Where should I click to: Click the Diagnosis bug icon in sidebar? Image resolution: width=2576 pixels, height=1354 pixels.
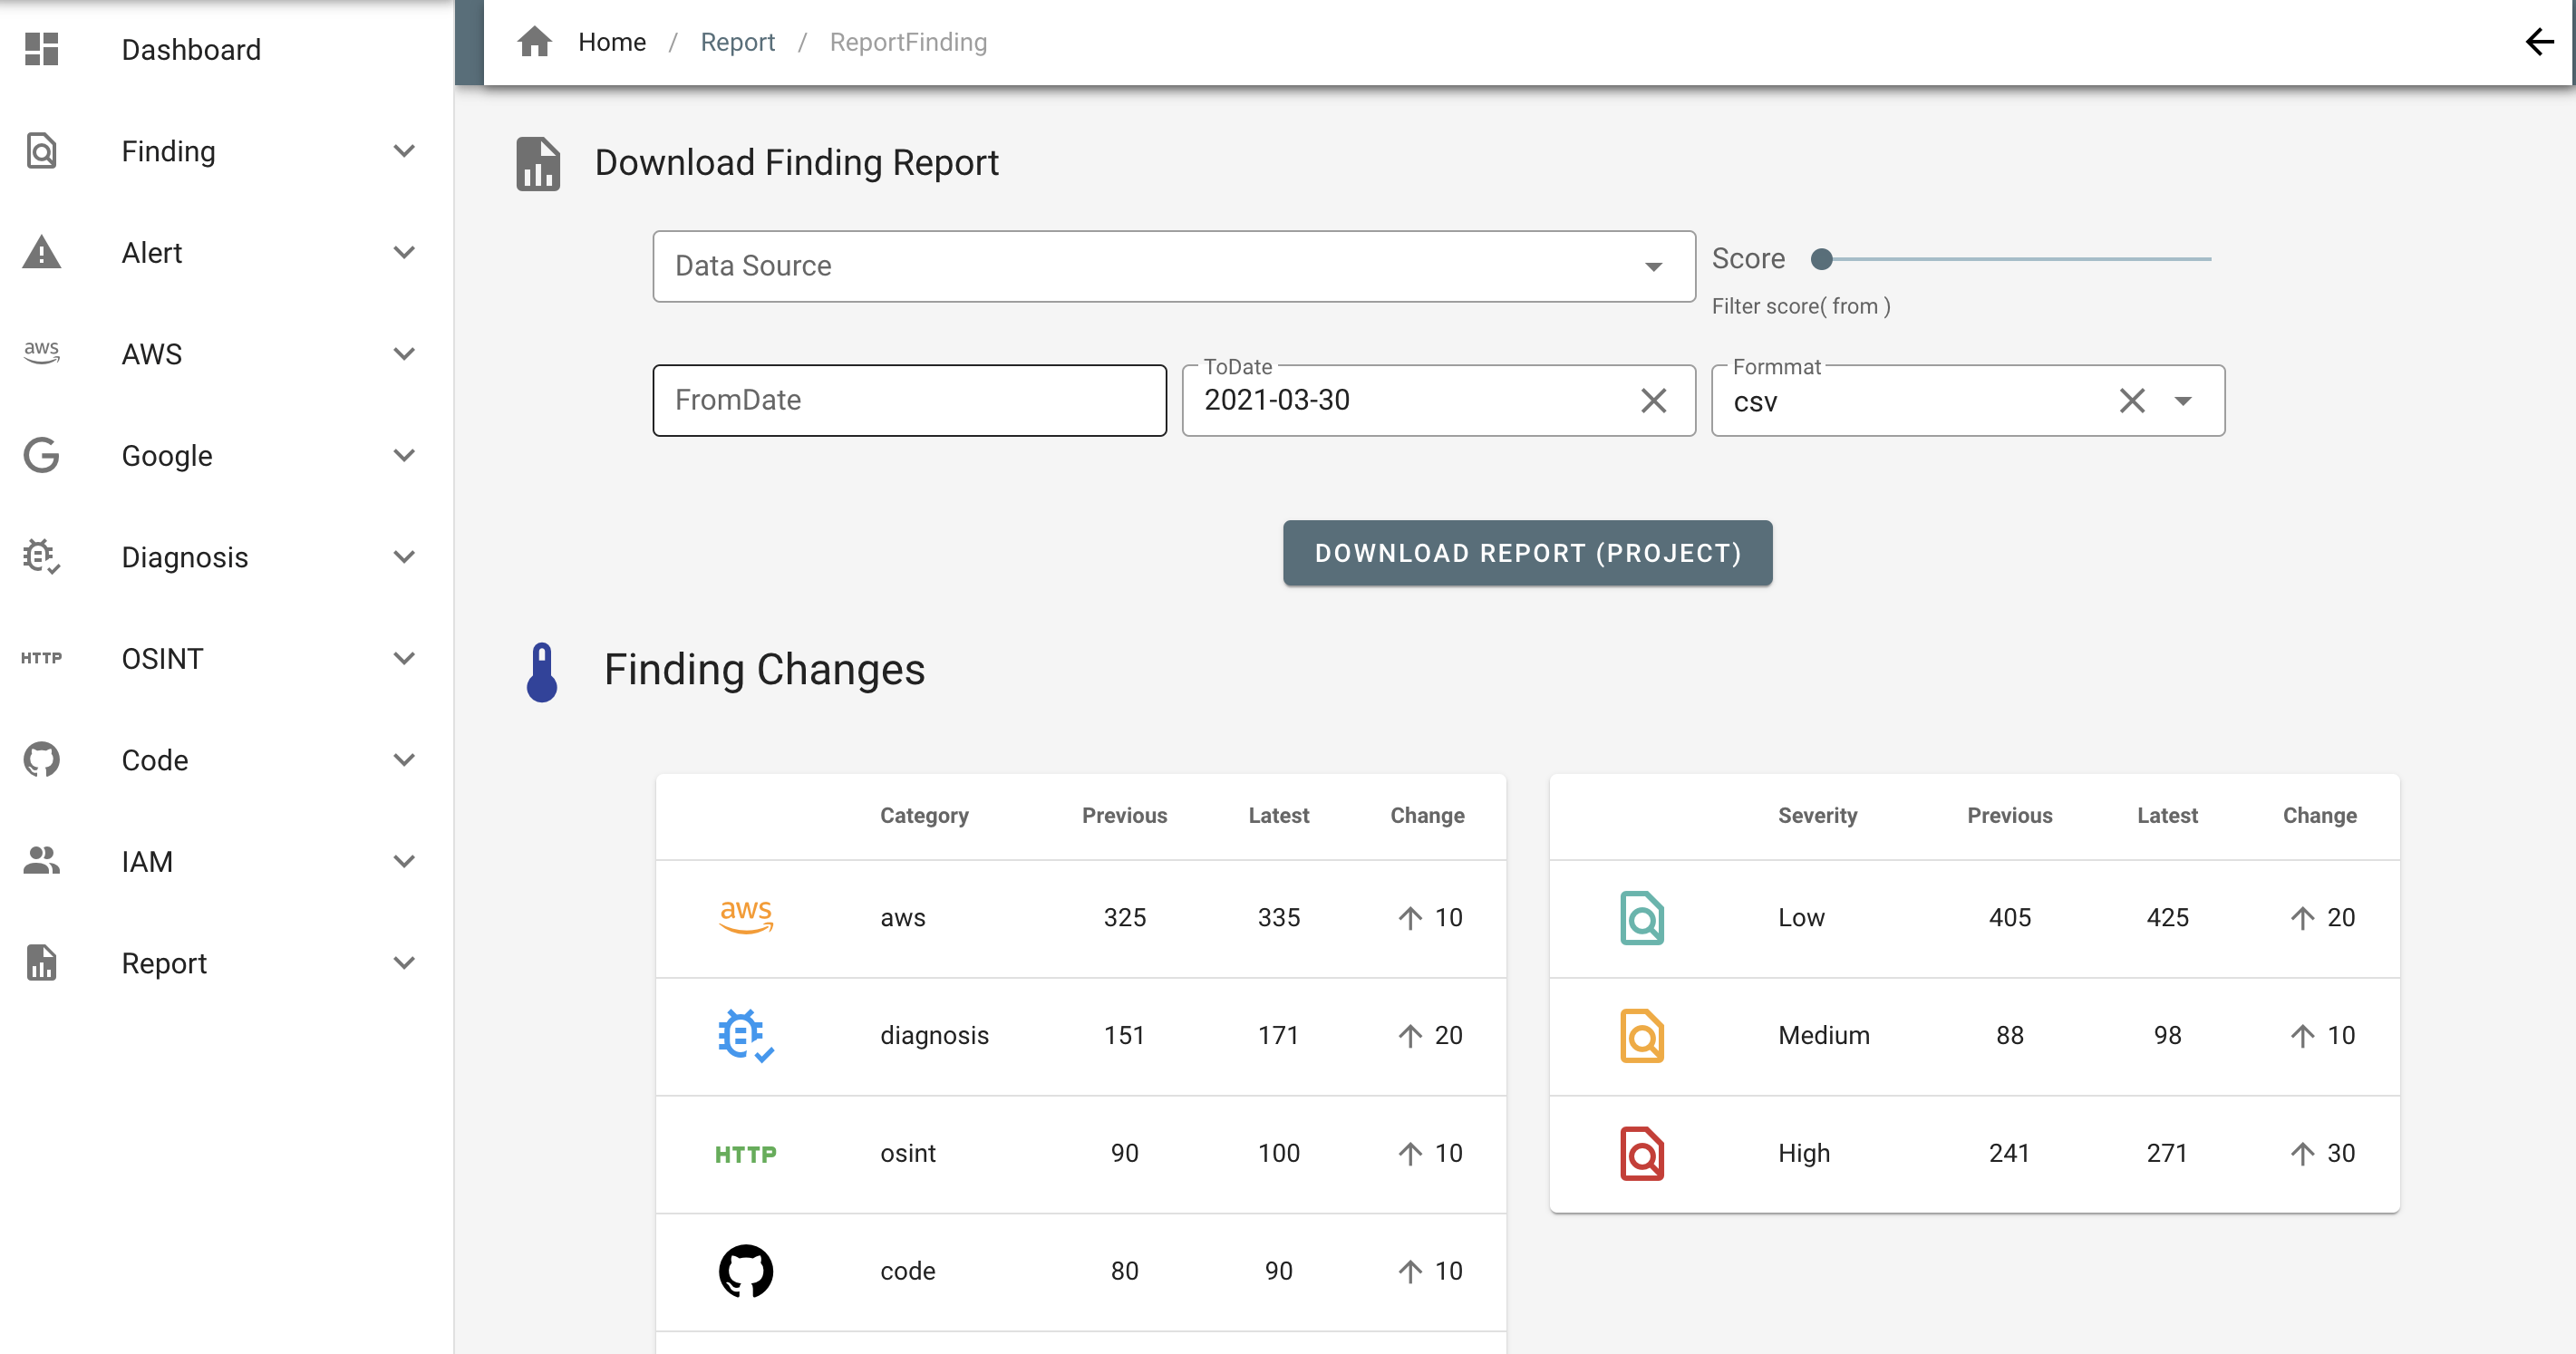click(x=41, y=556)
